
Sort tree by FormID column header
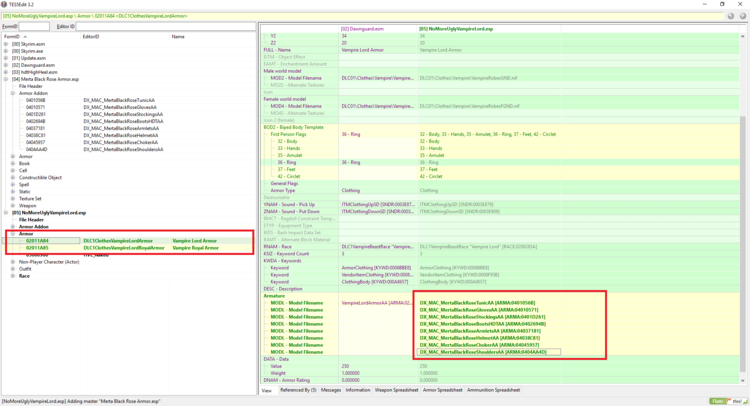[x=41, y=36]
